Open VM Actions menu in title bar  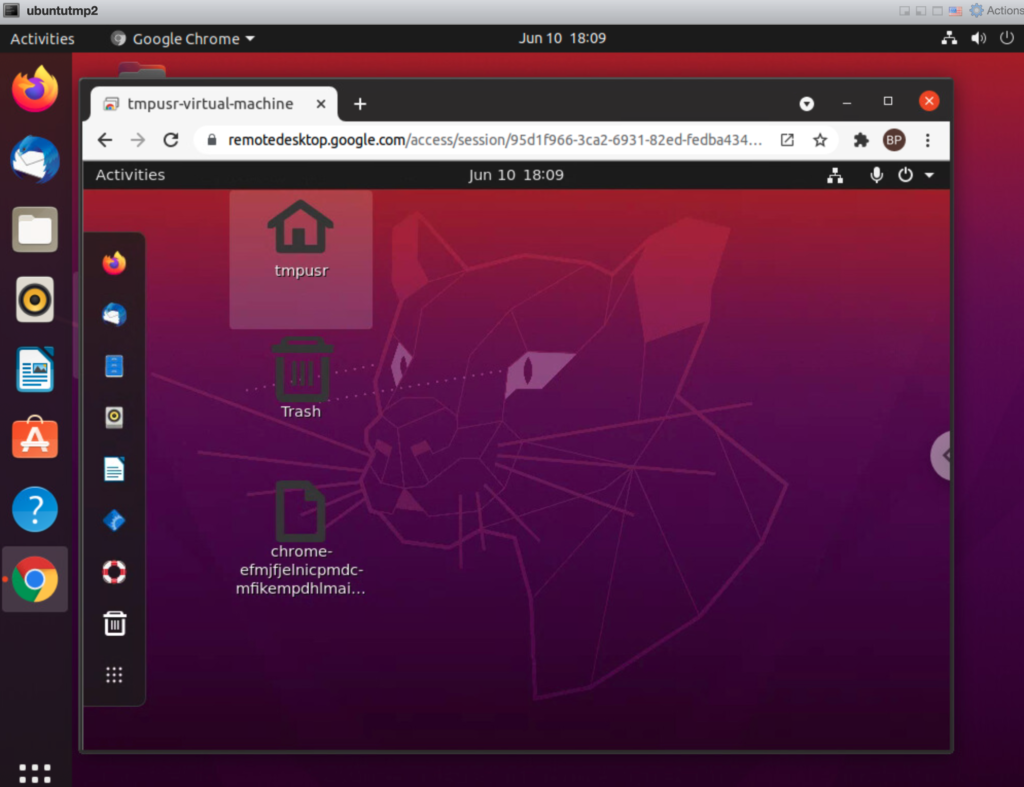coord(996,10)
